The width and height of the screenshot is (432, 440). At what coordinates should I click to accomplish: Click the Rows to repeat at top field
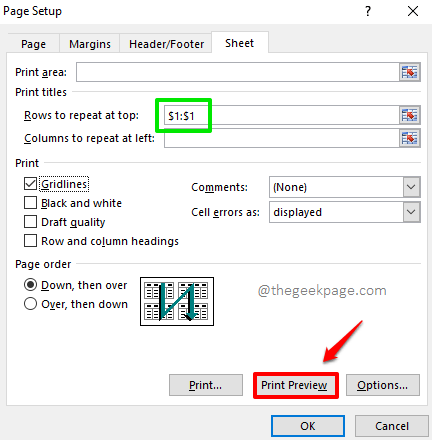click(282, 115)
